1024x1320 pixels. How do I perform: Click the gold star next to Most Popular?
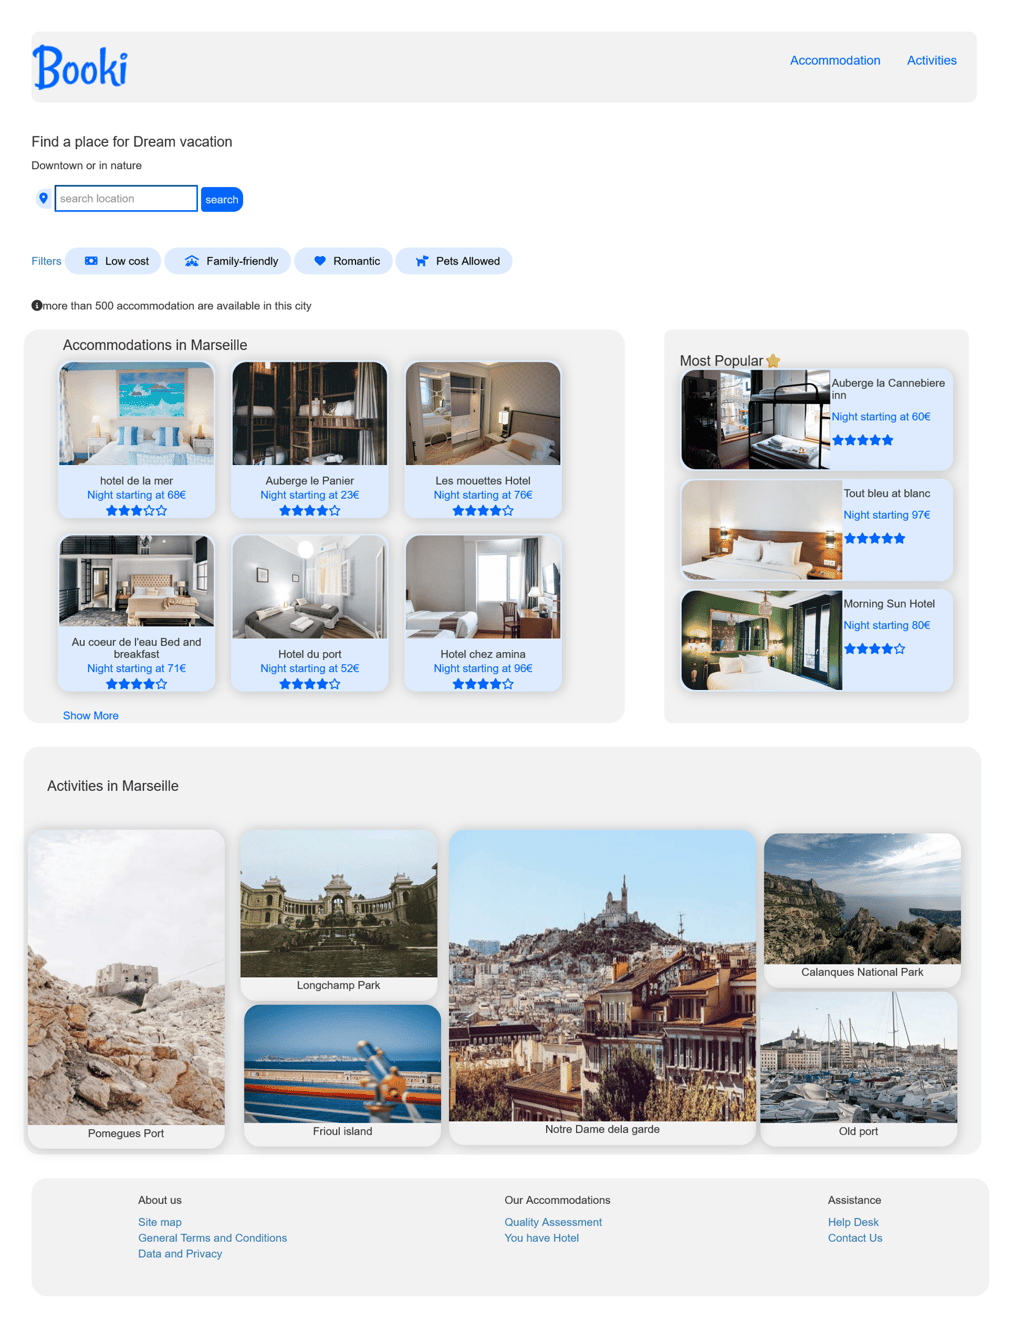click(x=773, y=361)
